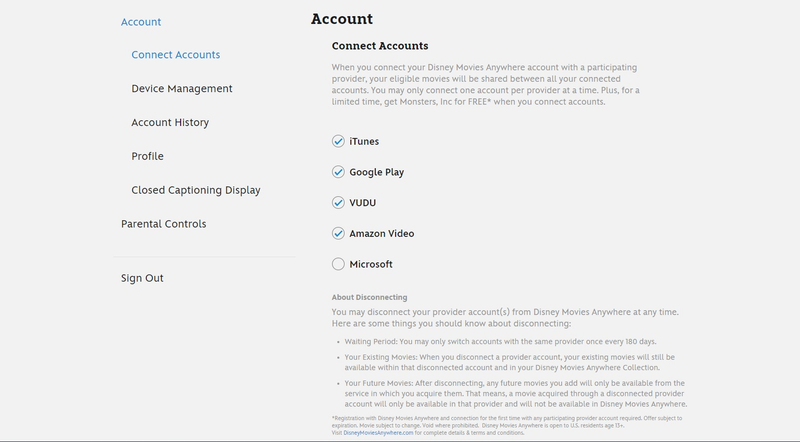
Task: Toggle the VUDU connected checkbox
Action: pos(338,203)
